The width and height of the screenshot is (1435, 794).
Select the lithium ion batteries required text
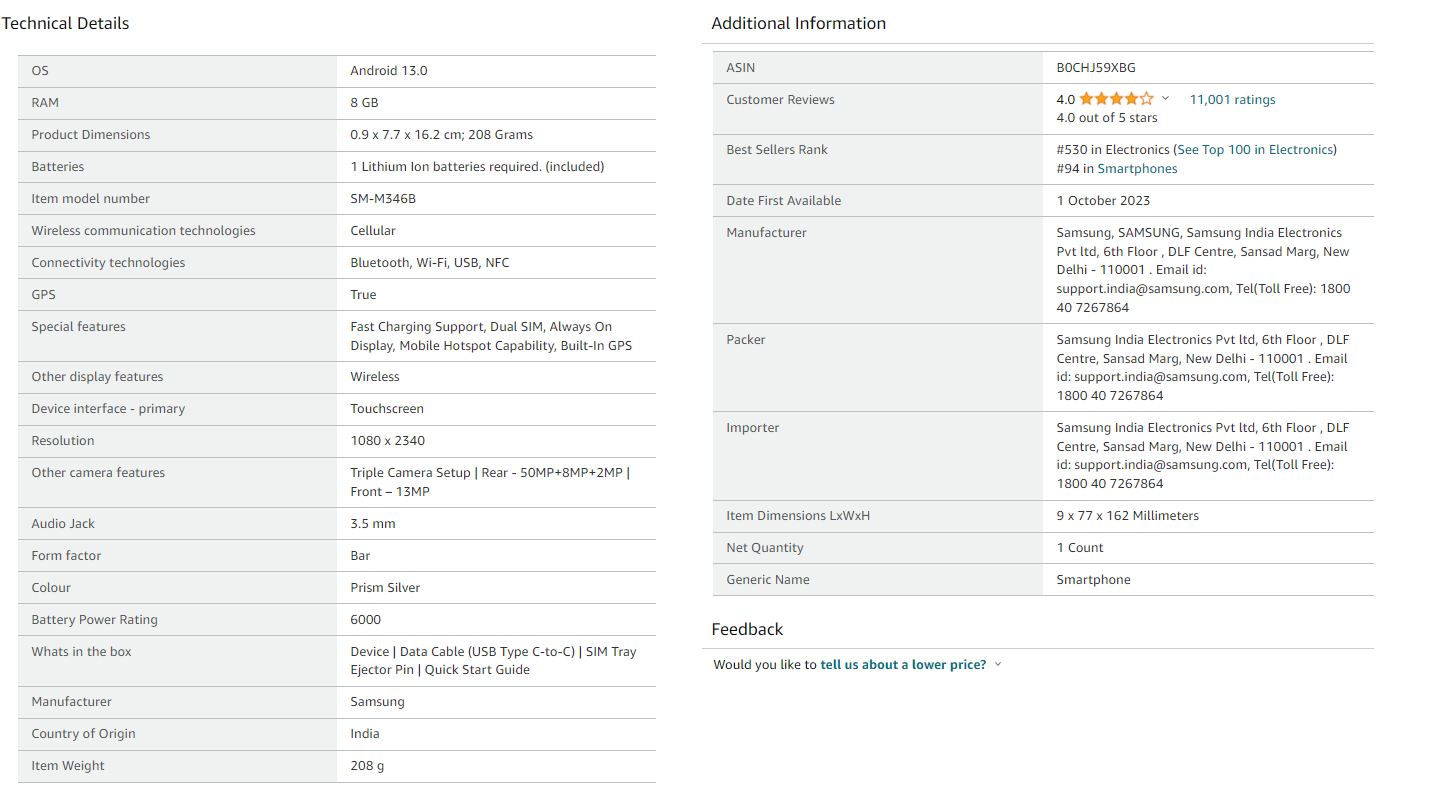(477, 167)
